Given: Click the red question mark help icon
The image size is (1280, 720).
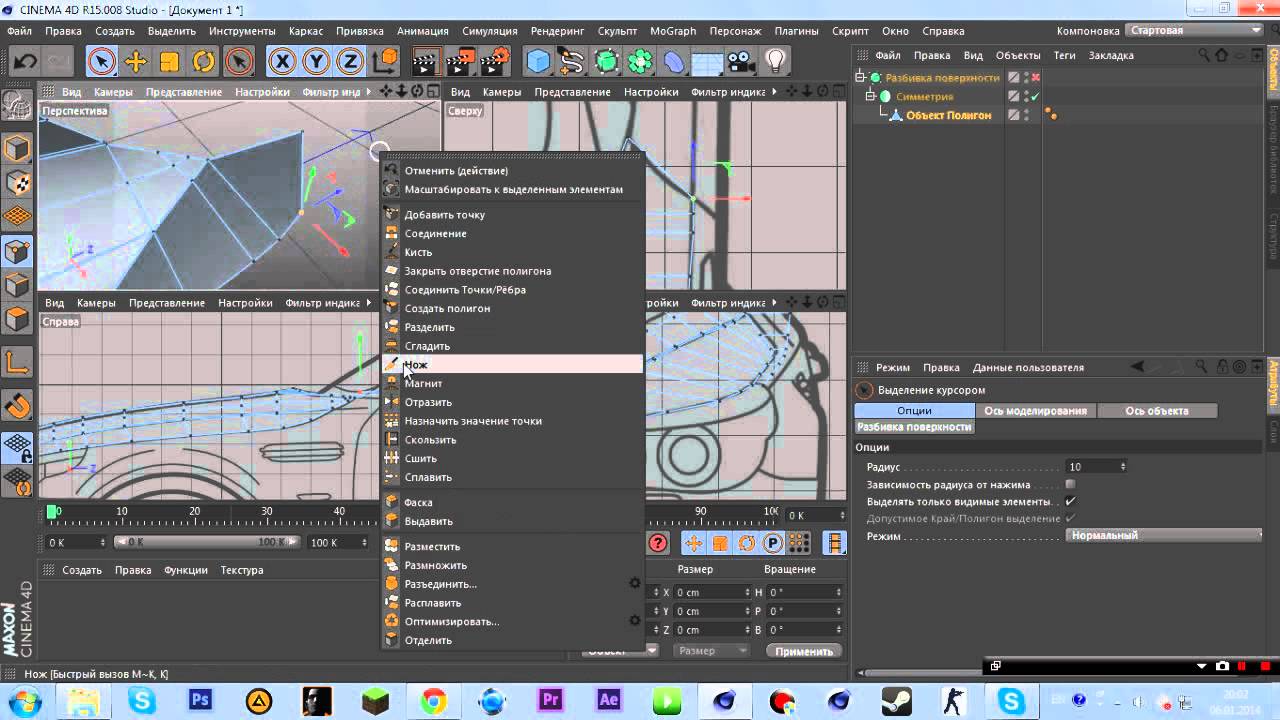Looking at the screenshot, I should [658, 543].
